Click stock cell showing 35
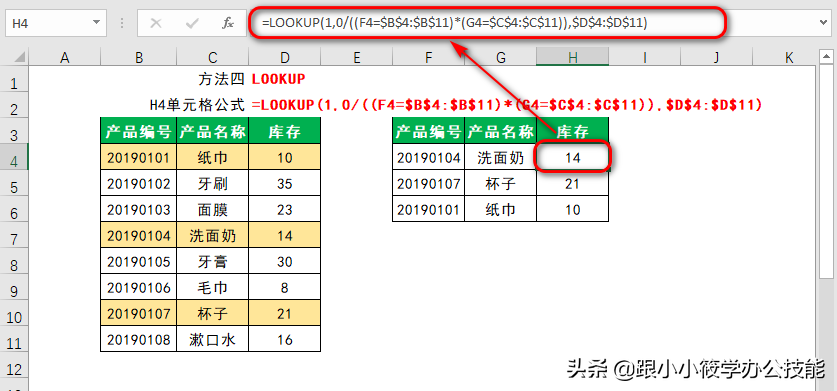Viewport: 837px width, 391px height. point(285,183)
